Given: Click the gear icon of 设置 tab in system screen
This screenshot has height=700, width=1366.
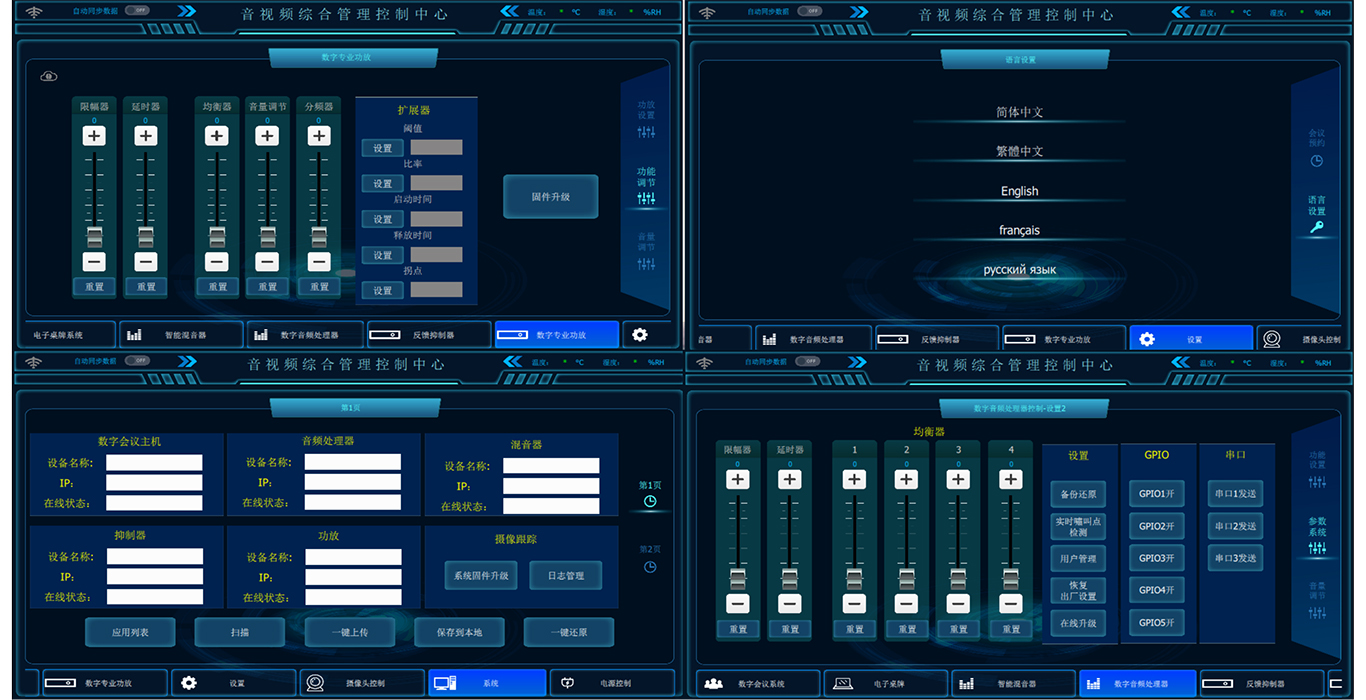Looking at the screenshot, I should pyautogui.click(x=189, y=683).
